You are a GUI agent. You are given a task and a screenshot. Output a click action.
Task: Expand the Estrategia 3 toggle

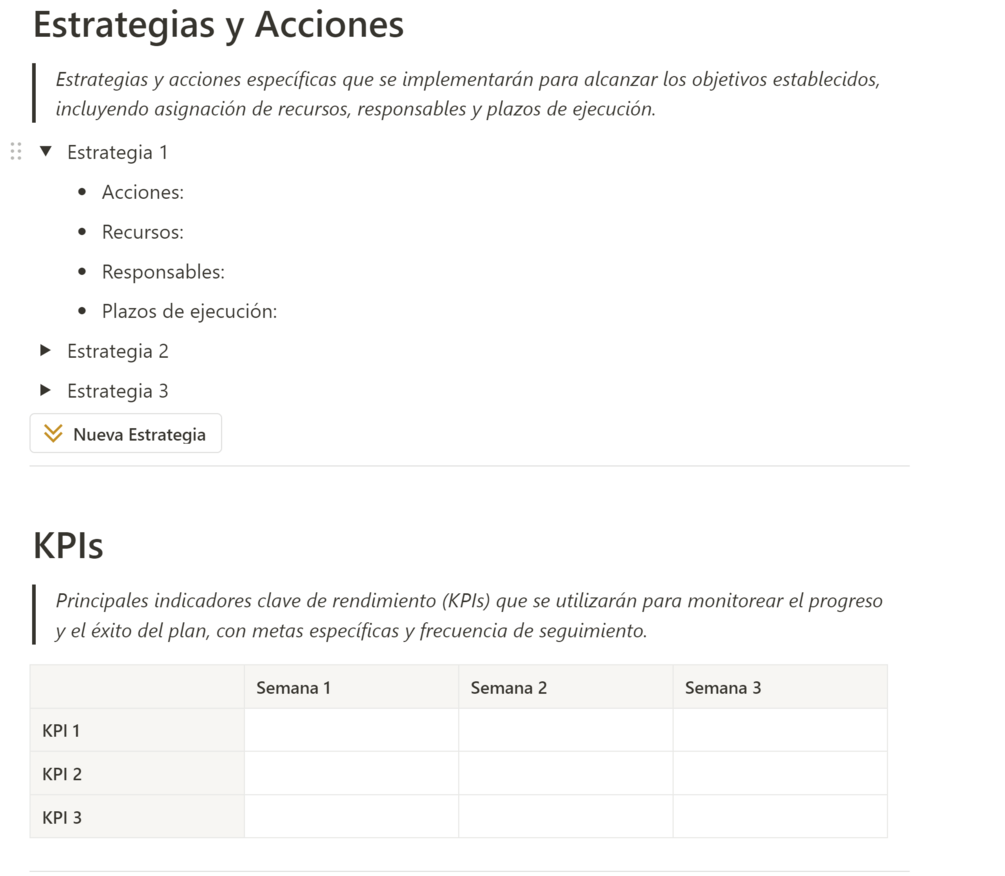[45, 391]
